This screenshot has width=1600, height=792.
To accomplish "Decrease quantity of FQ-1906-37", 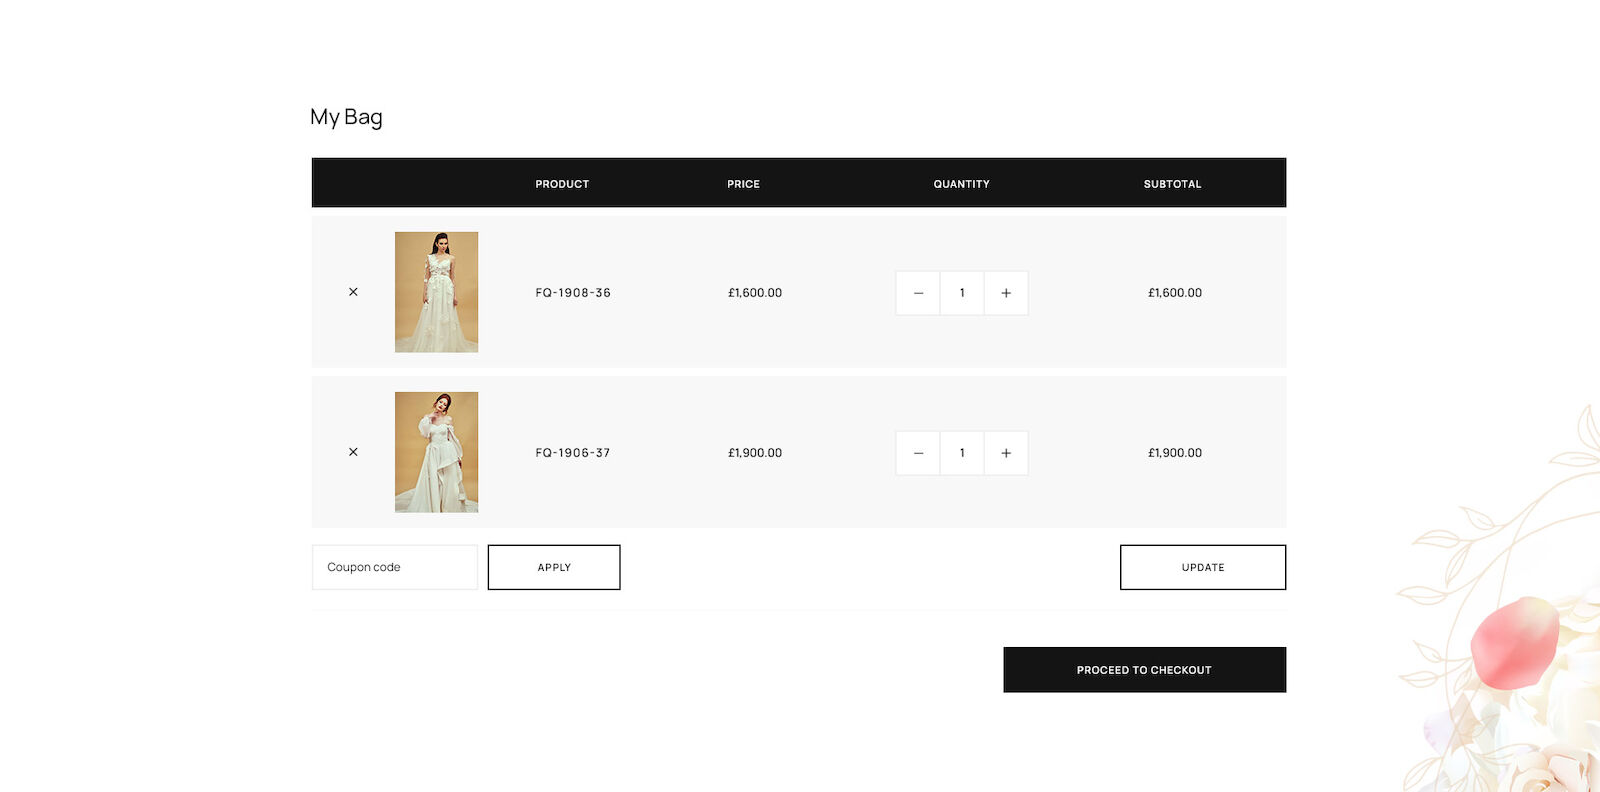I will (918, 453).
